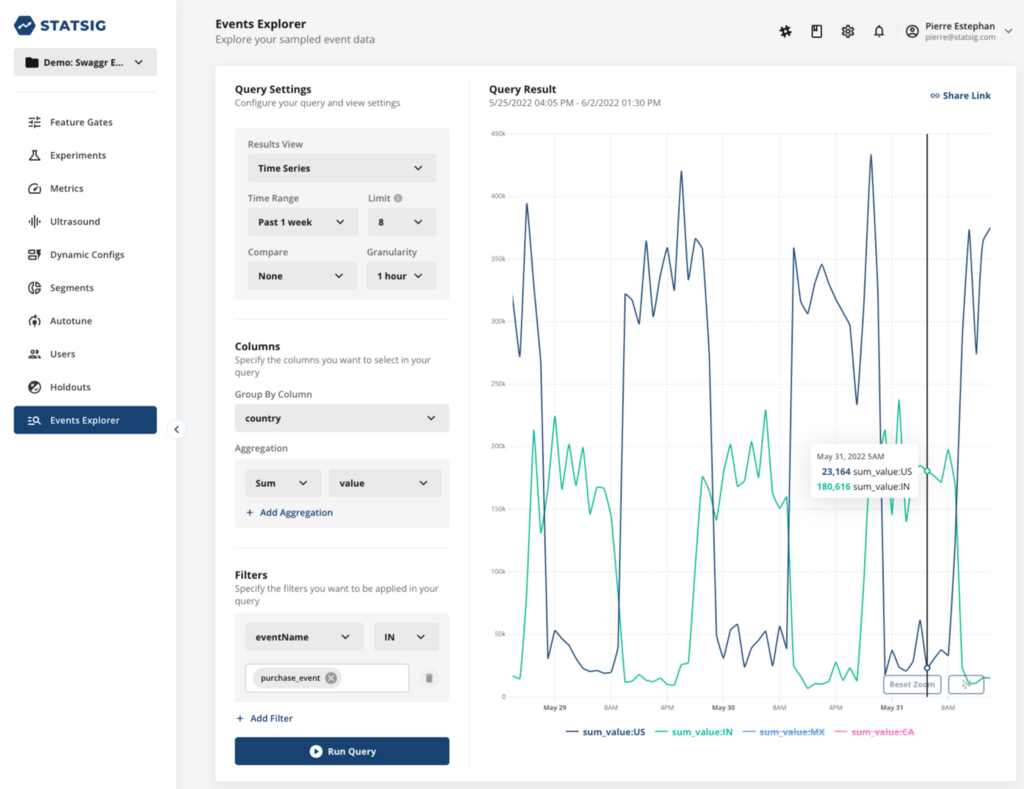1024x789 pixels.
Task: Open the Feature Gates sliders icon
Action: pos(35,122)
